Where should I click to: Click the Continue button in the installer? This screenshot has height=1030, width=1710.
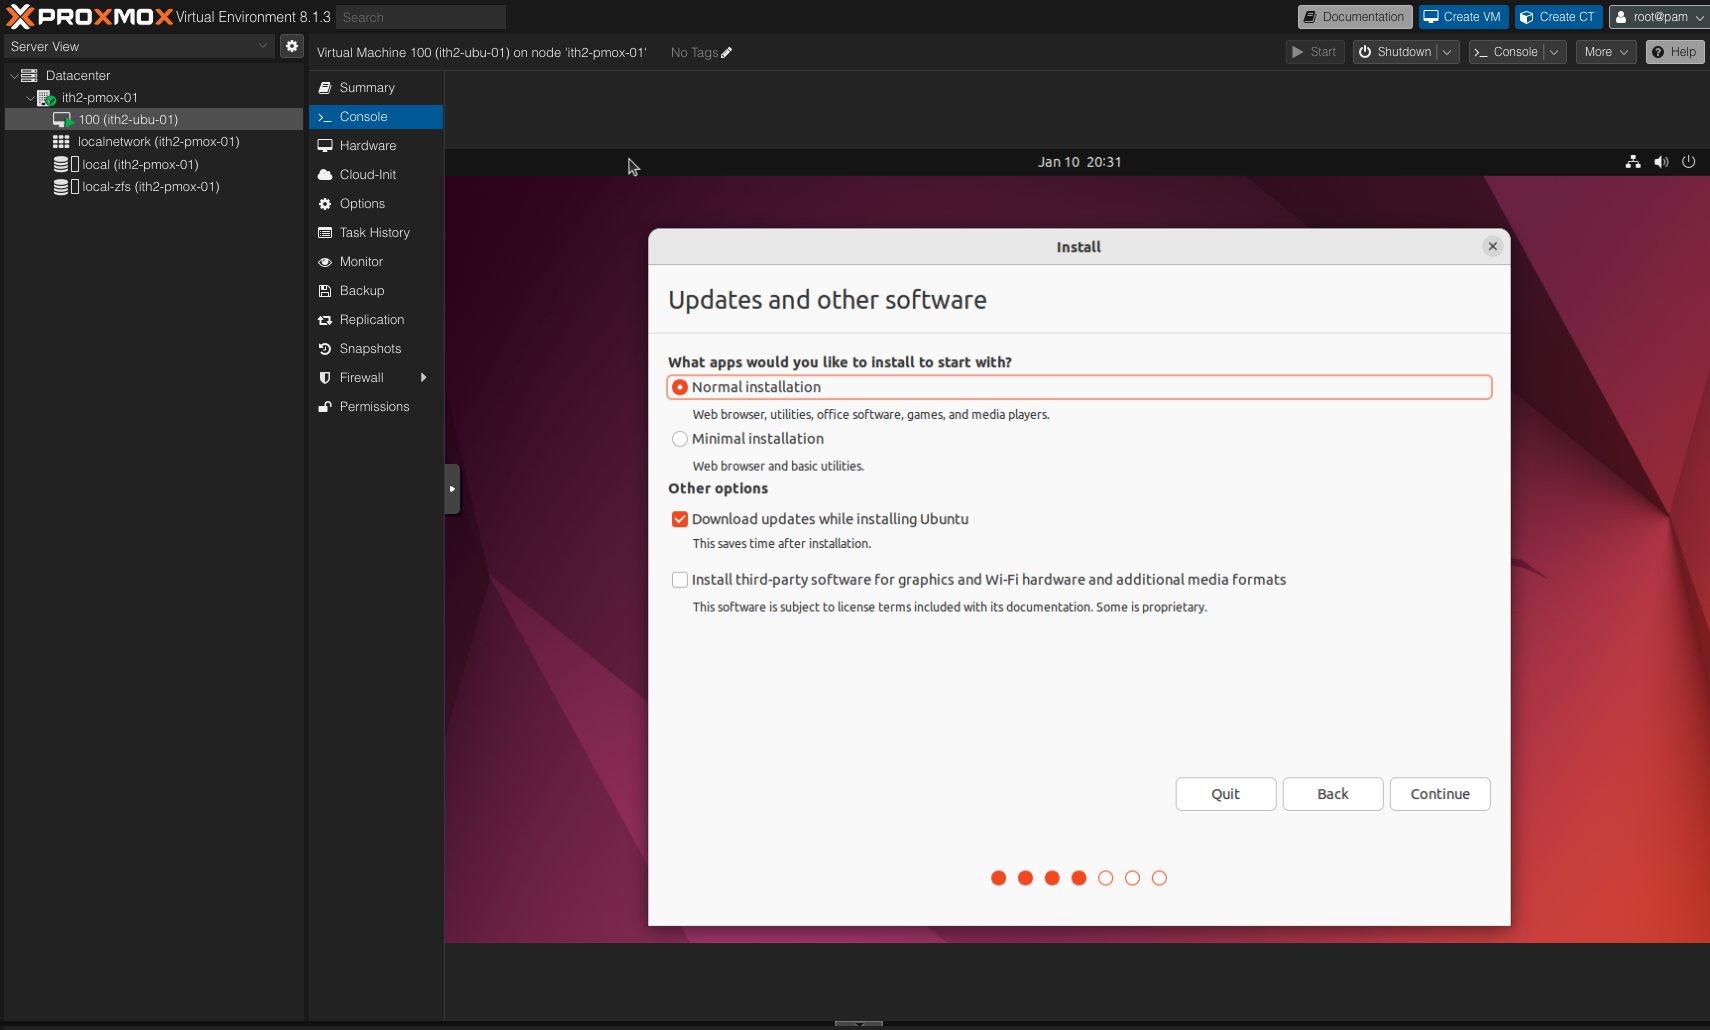[x=1439, y=793]
